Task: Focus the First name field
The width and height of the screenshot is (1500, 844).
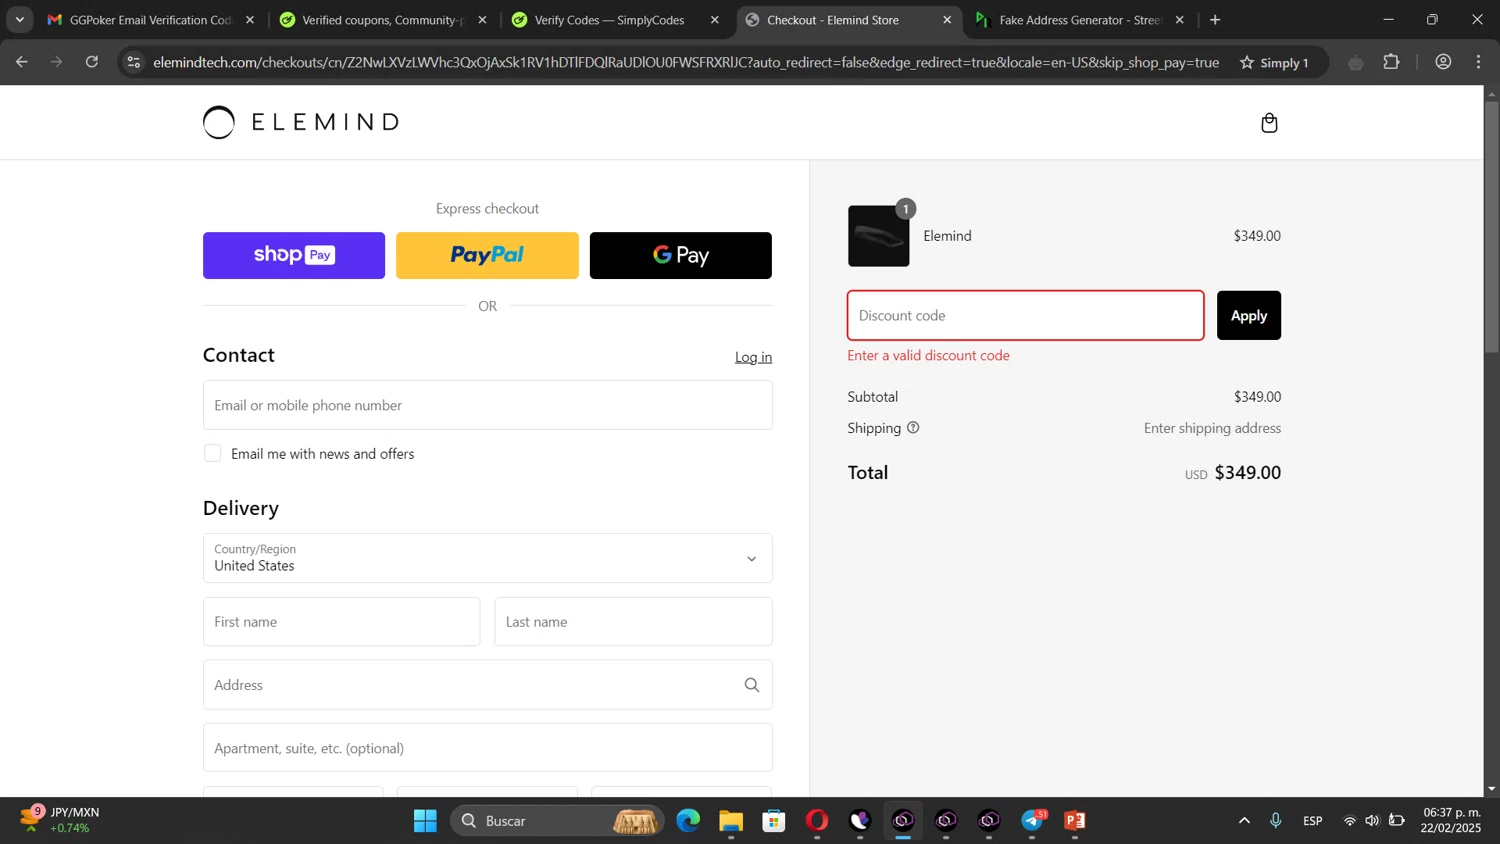Action: (x=341, y=622)
